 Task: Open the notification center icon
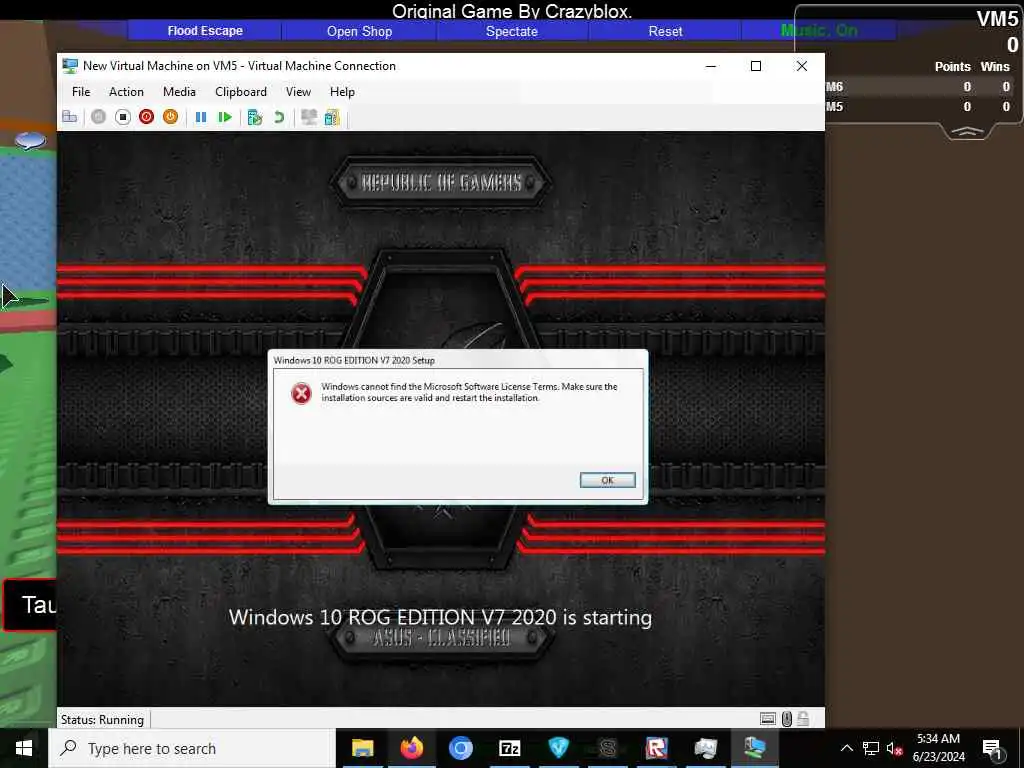pyautogui.click(x=992, y=749)
